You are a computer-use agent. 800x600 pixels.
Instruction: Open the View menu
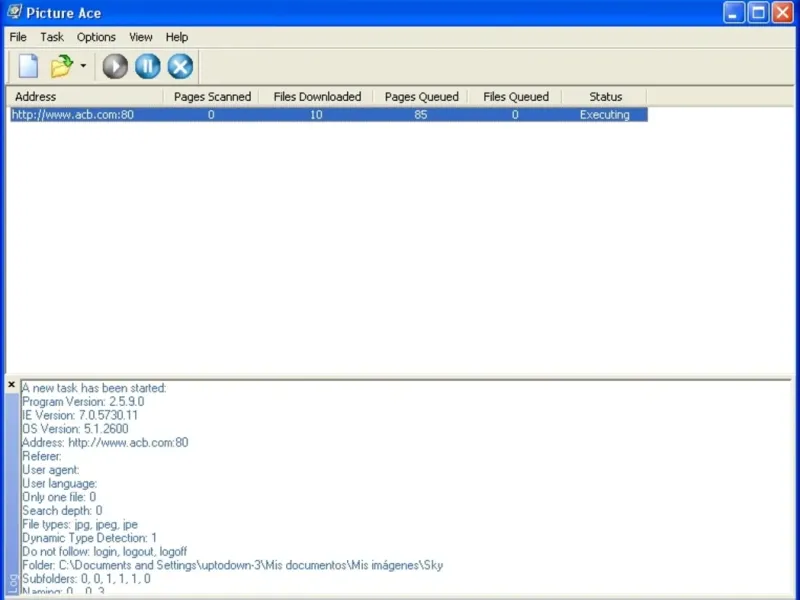tap(140, 37)
